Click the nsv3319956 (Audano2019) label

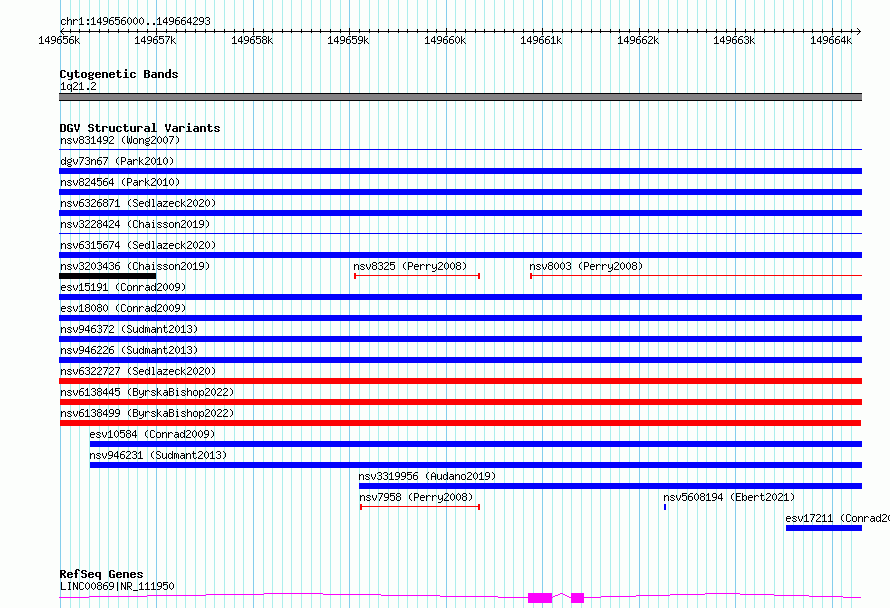[x=427, y=476]
